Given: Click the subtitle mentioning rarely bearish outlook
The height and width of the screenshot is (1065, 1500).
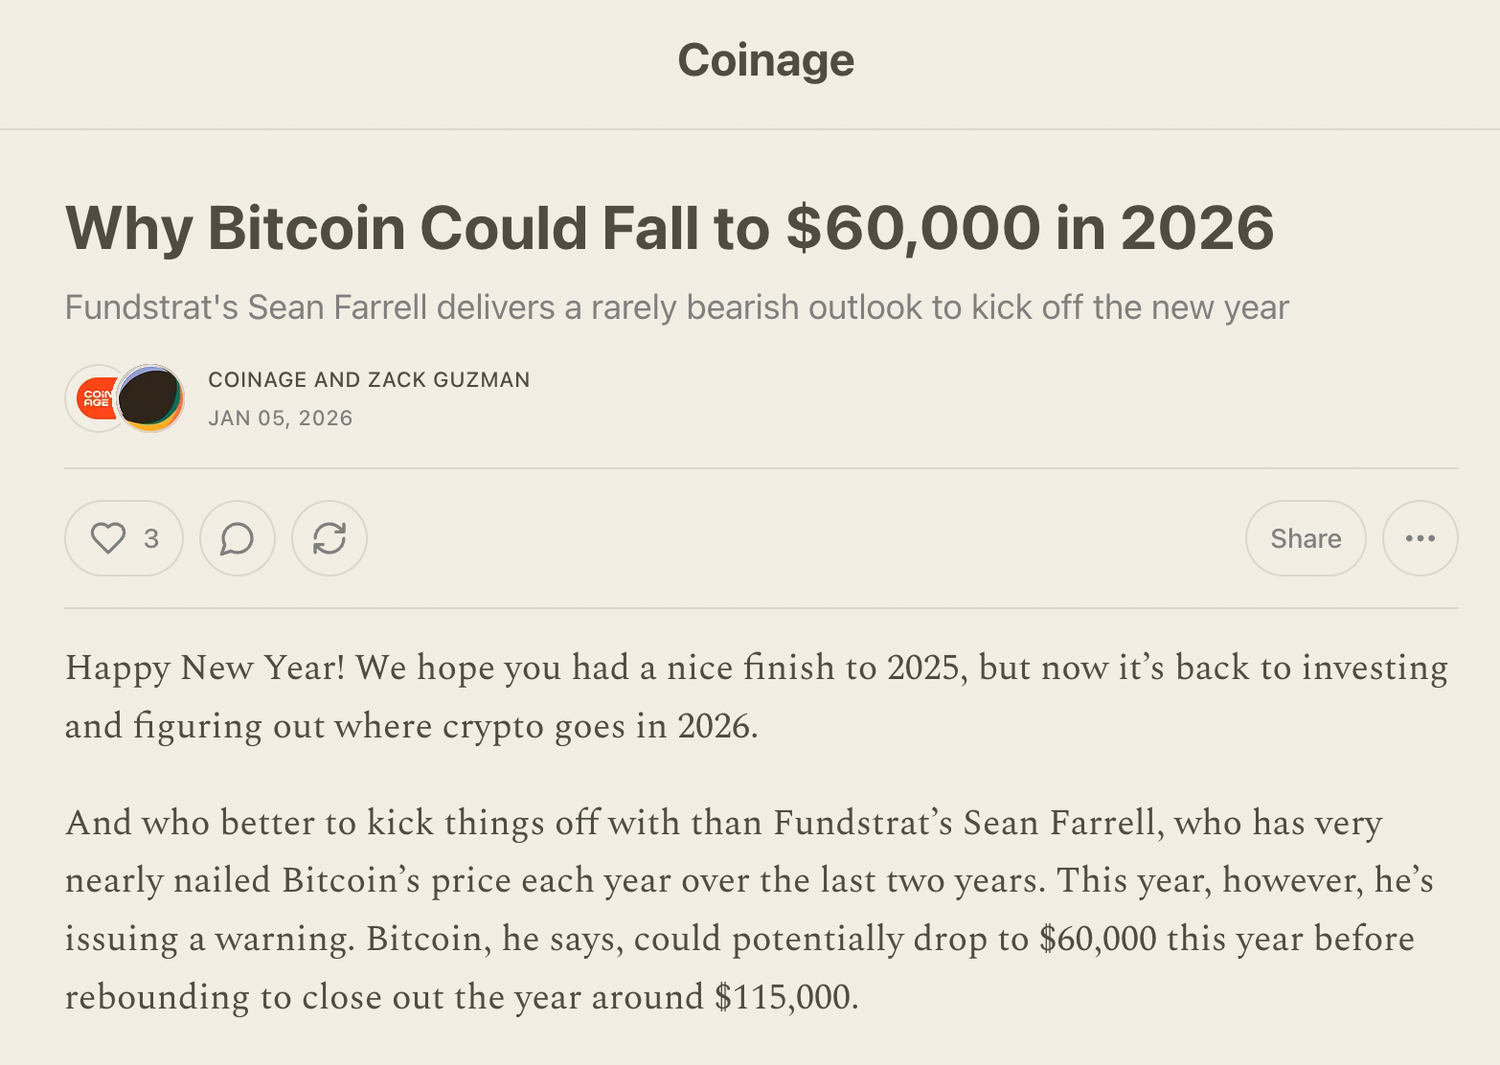Looking at the screenshot, I should pos(676,307).
